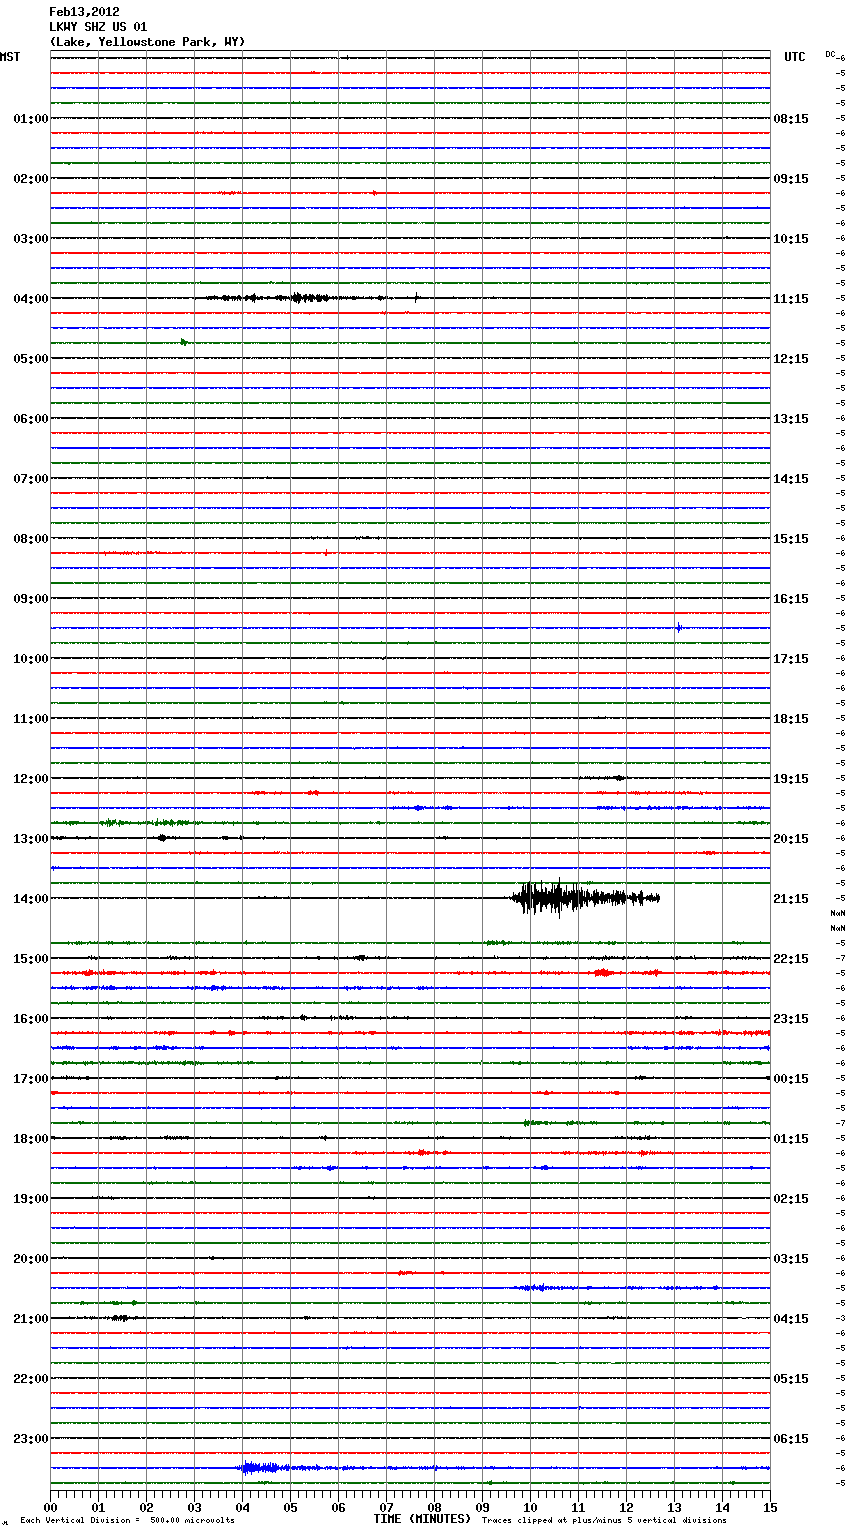The width and height of the screenshot is (850, 1534).
Task: Select the 00:15 UTC time label
Action: [x=791, y=1079]
